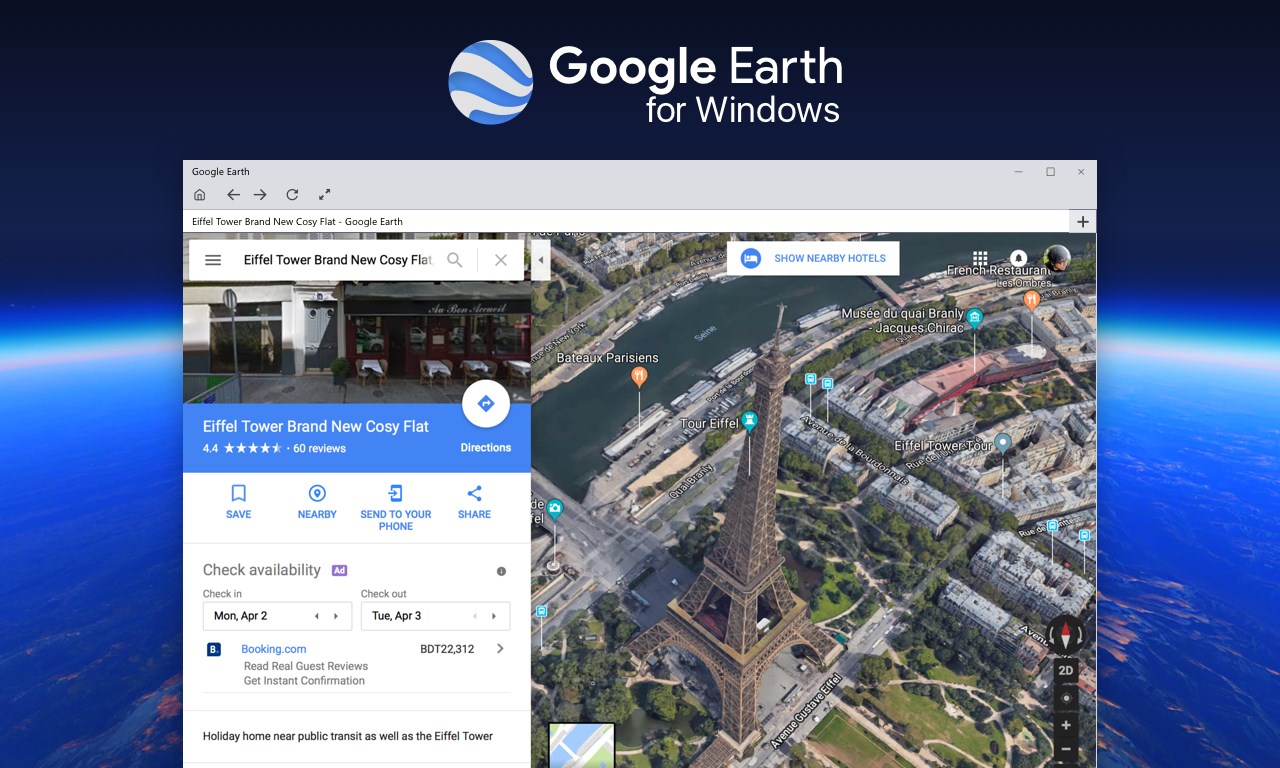The width and height of the screenshot is (1280, 768).
Task: Click the Booking.com B logo icon
Action: 214,650
